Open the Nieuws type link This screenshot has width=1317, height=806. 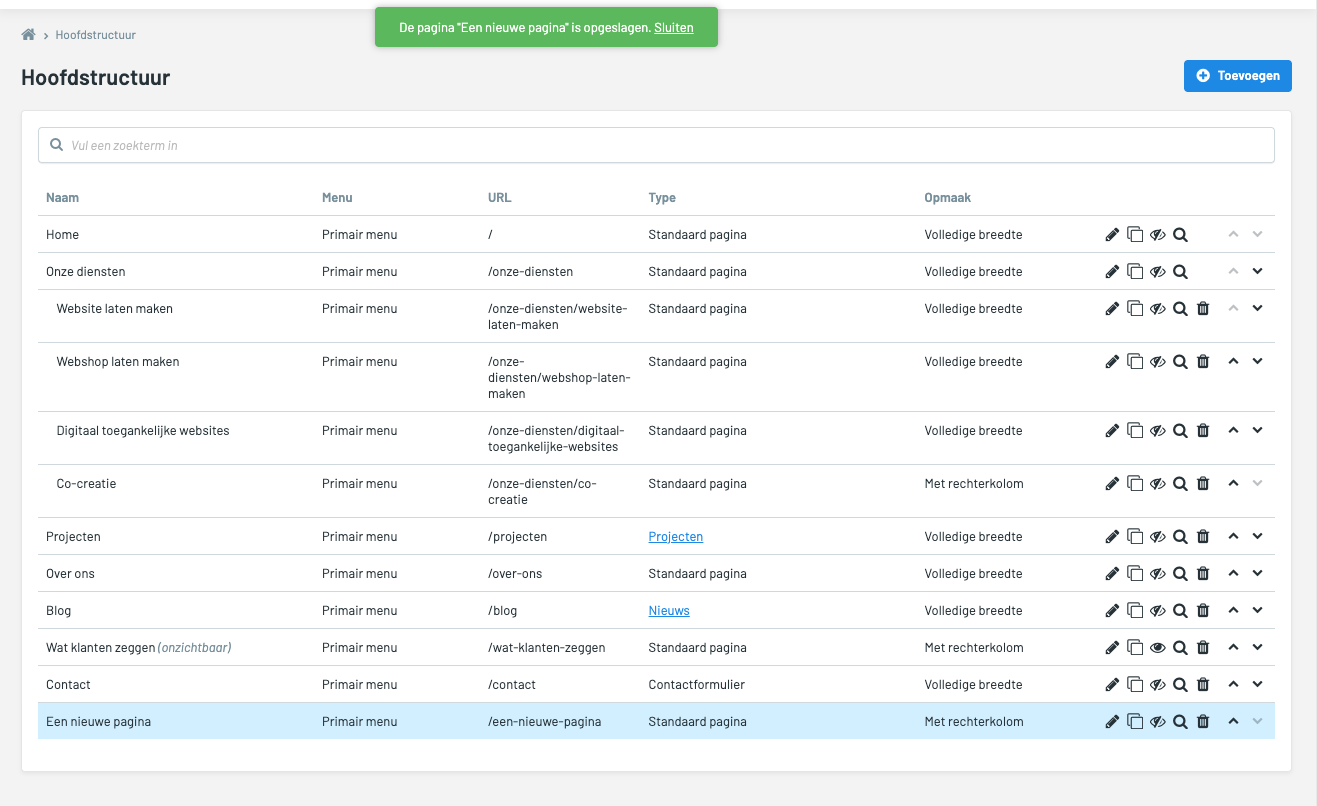[669, 611]
